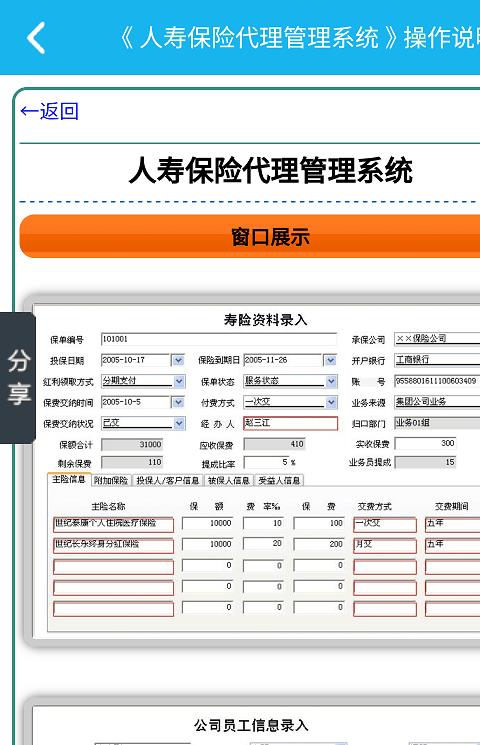Click the 费率 cell showing 20
Viewport: 480px width, 745px height.
[263, 544]
